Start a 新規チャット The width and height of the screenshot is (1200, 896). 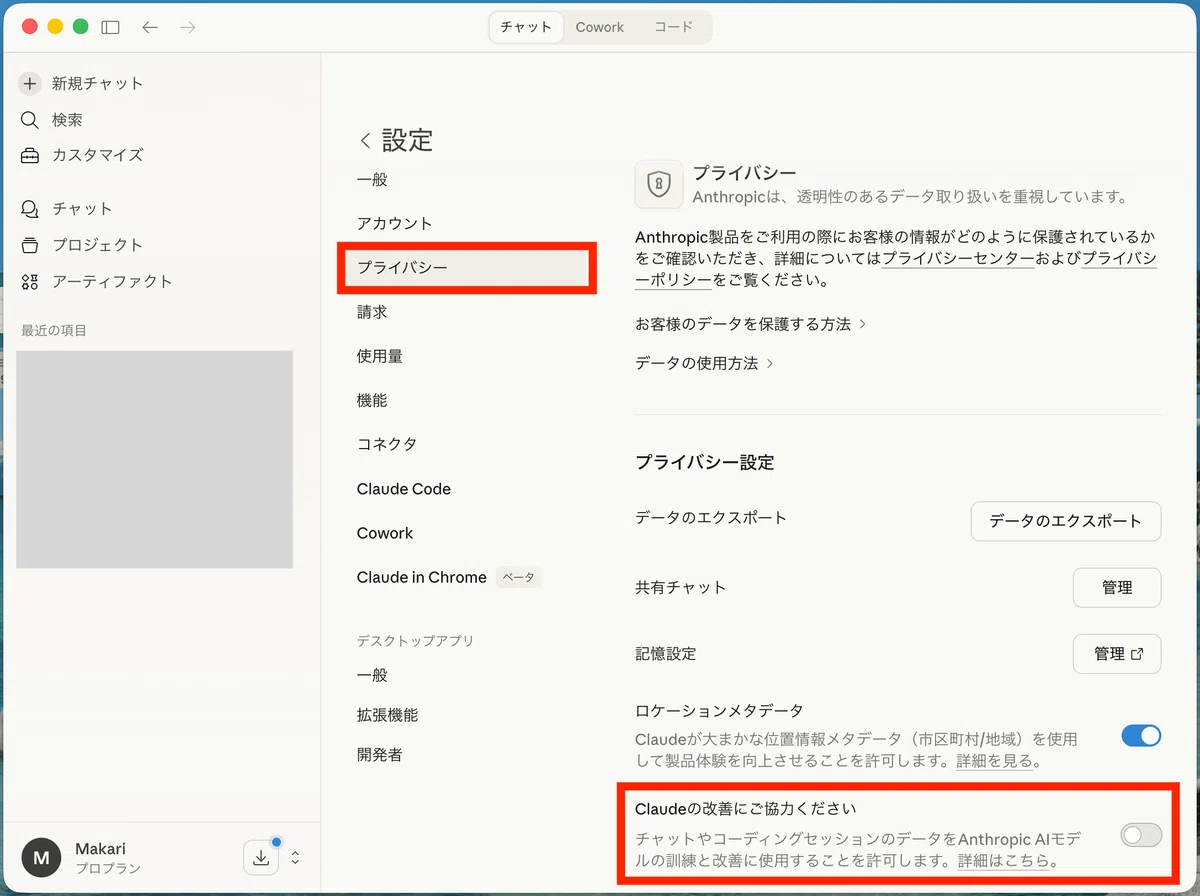[97, 84]
